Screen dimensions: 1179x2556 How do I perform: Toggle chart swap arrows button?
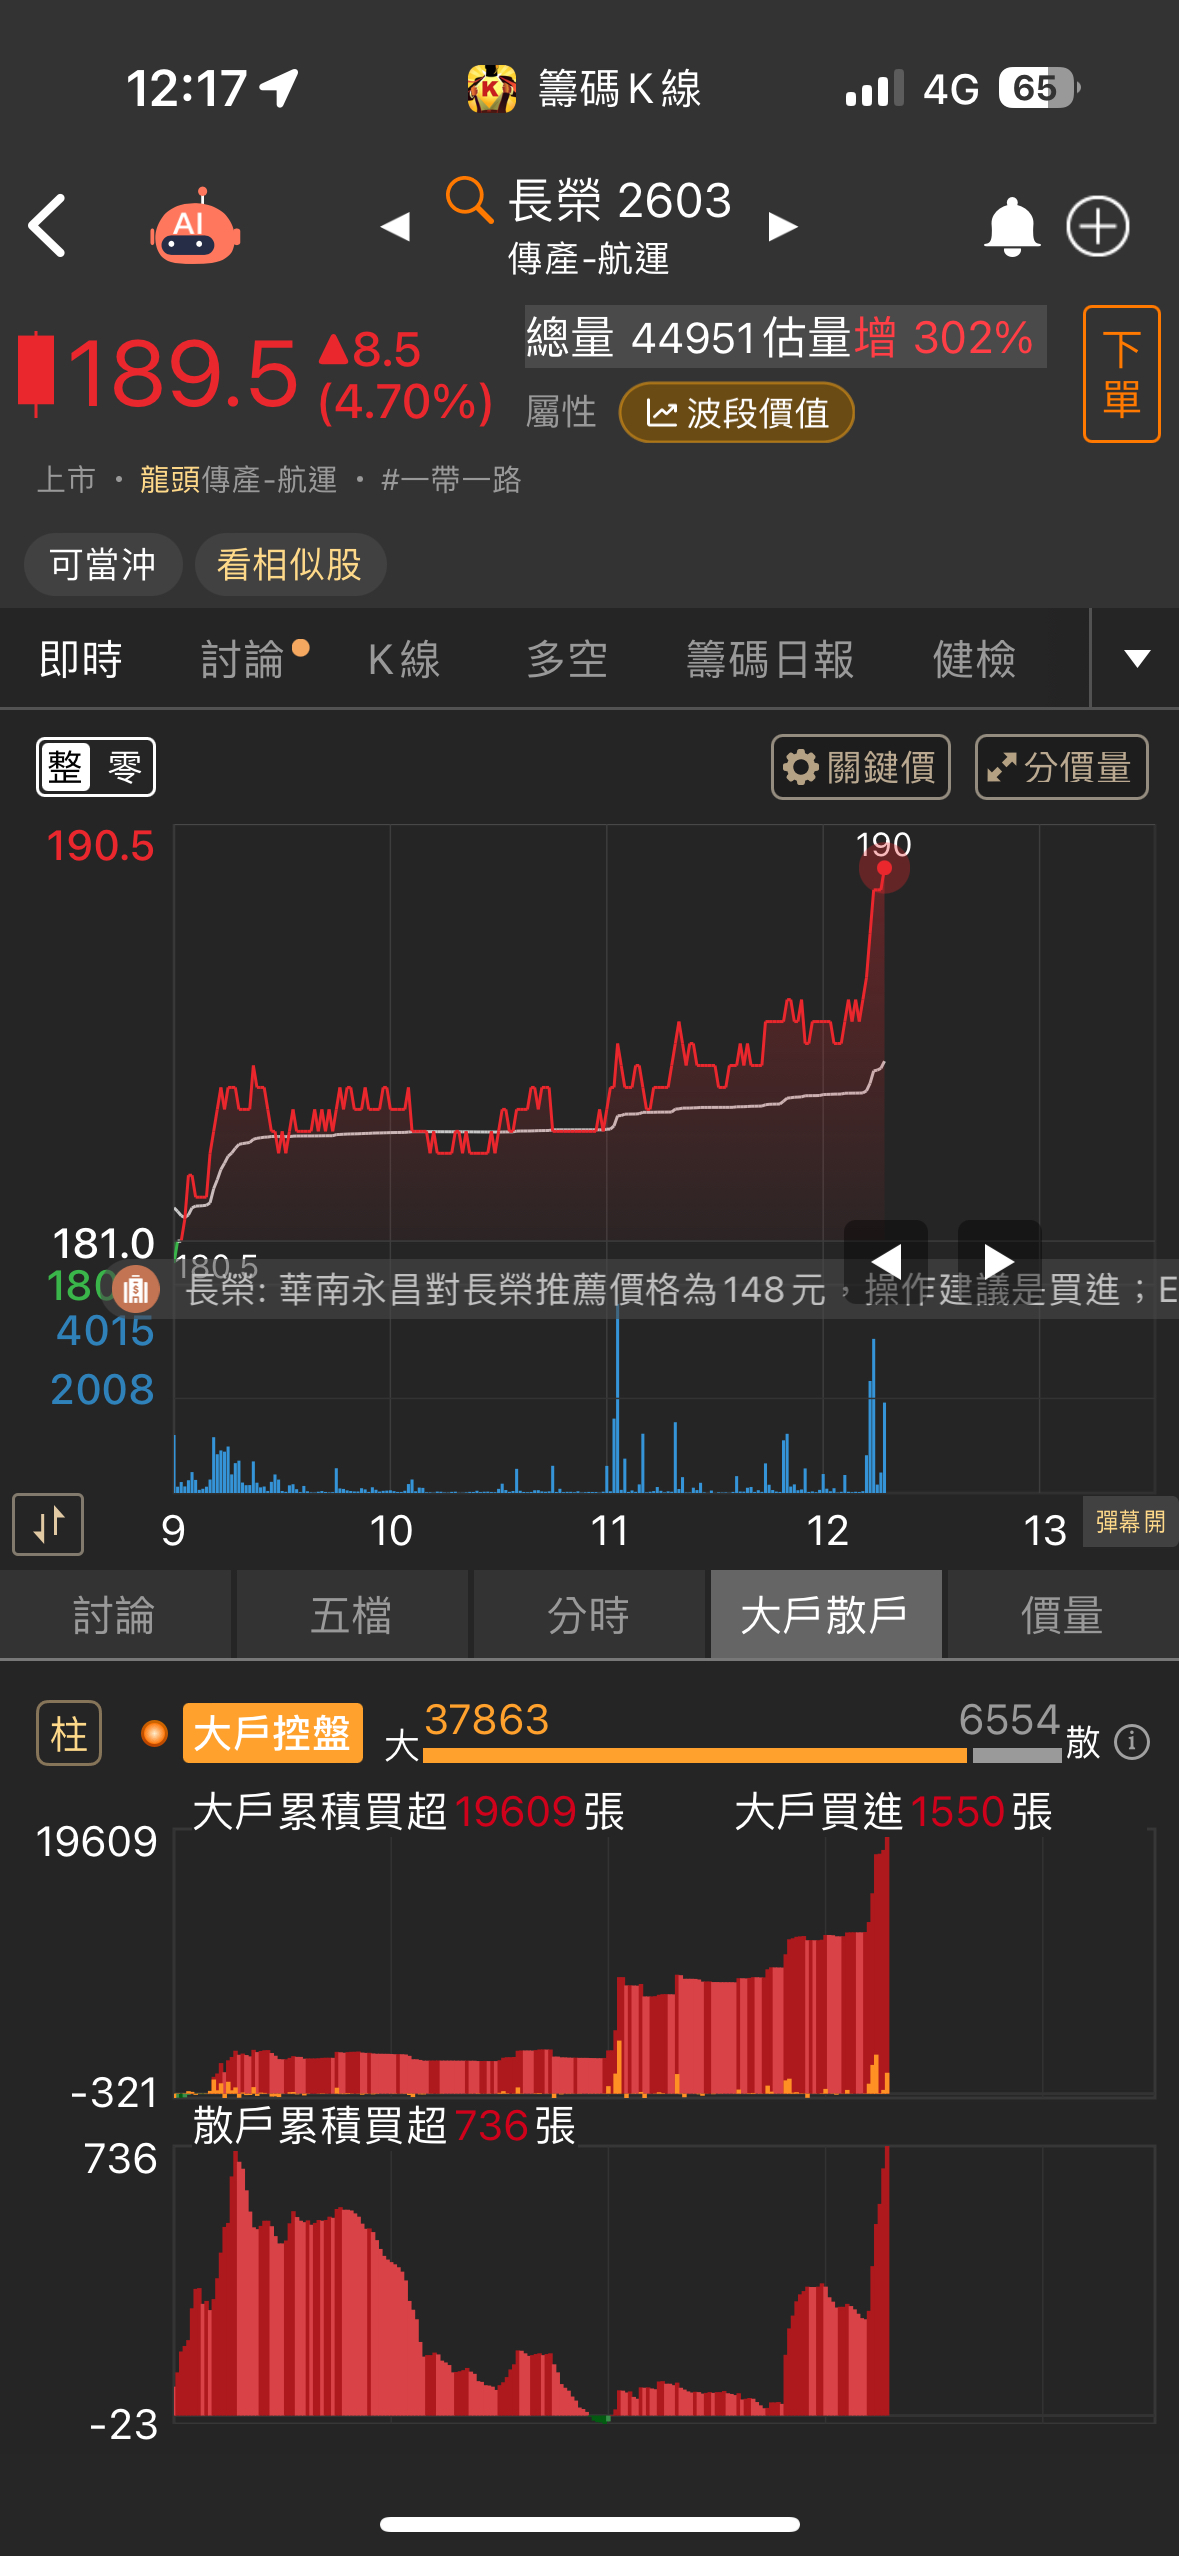tap(48, 1525)
